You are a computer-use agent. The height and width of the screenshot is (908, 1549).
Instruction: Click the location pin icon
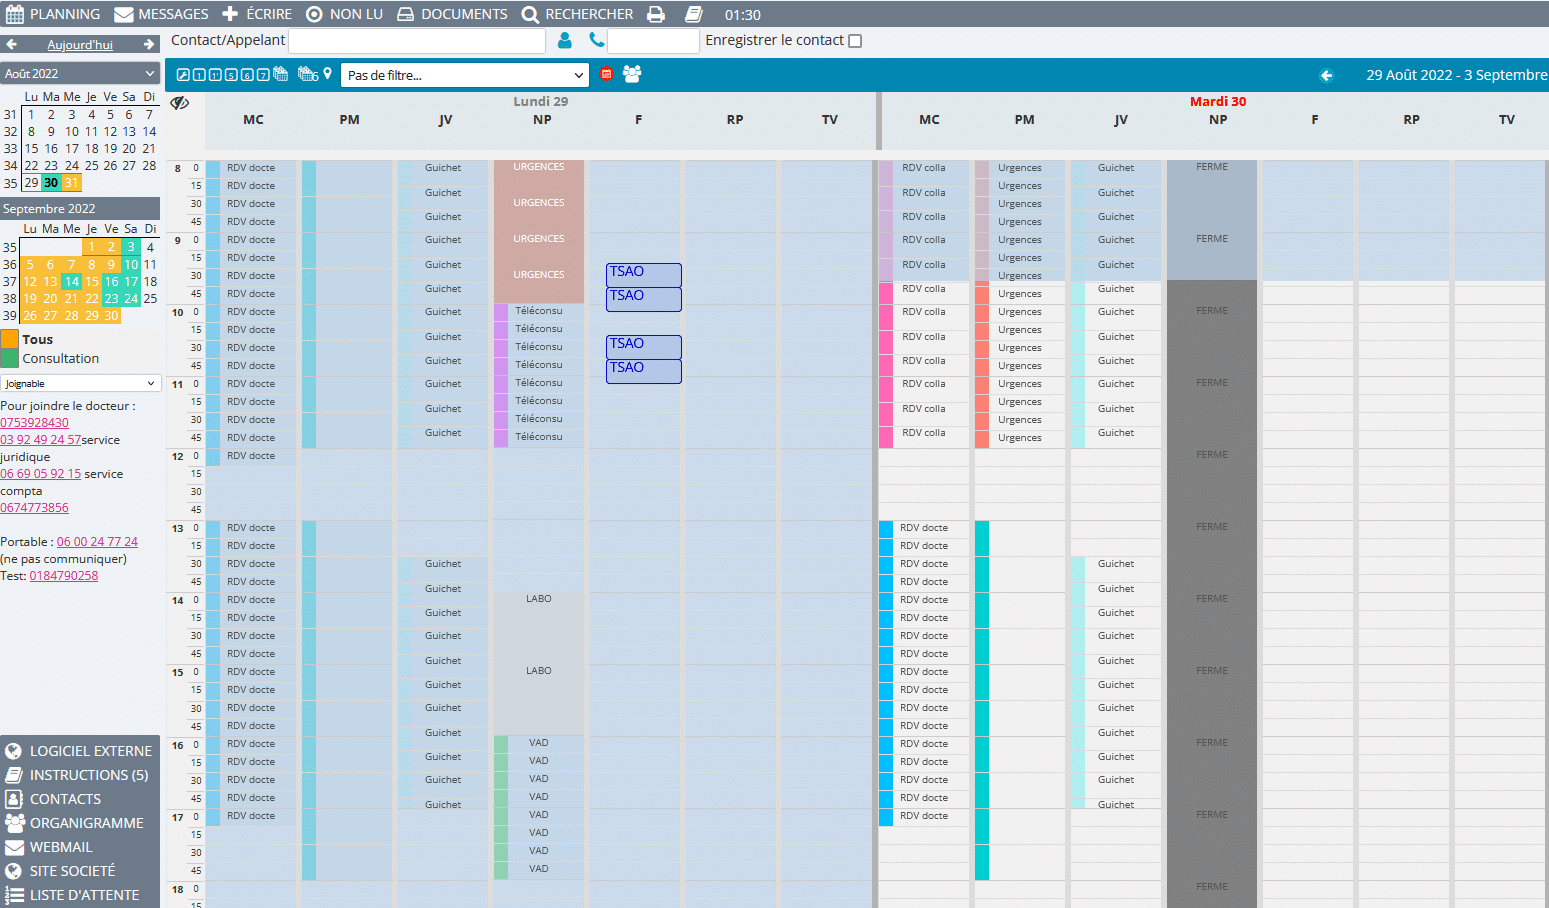pyautogui.click(x=327, y=74)
